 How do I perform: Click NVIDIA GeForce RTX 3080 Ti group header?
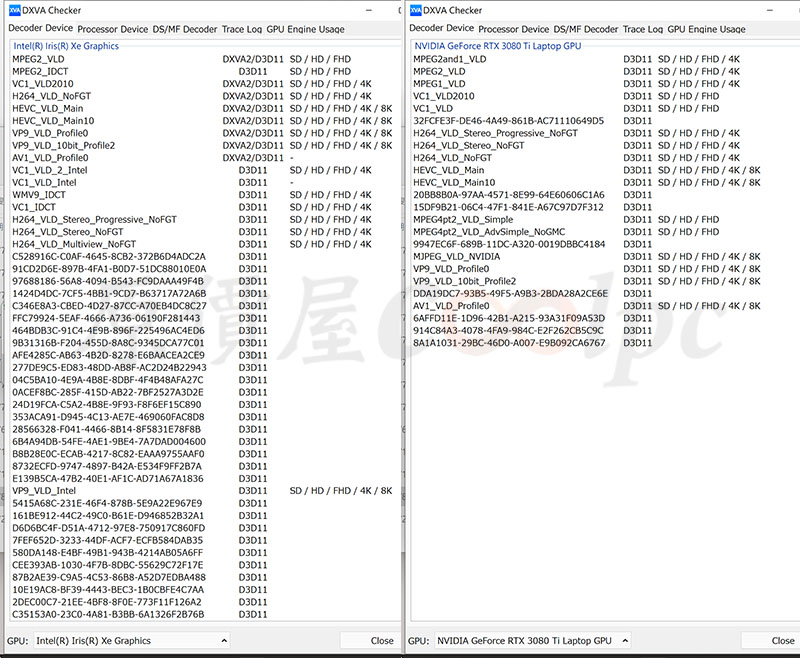coord(497,46)
